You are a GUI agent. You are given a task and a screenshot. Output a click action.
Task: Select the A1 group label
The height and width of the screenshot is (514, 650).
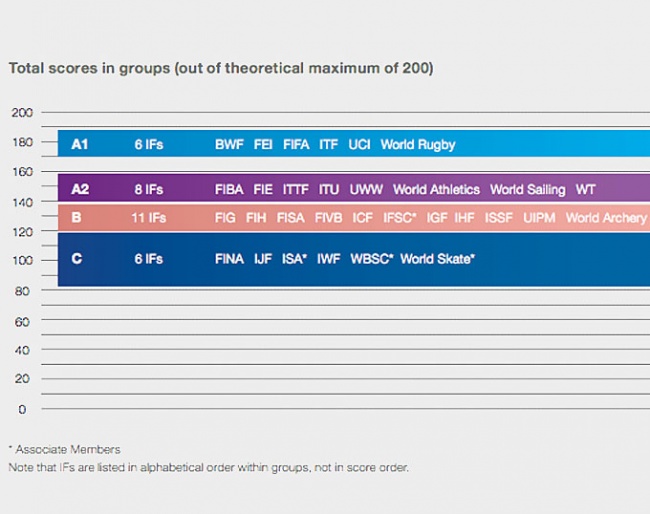pos(80,144)
